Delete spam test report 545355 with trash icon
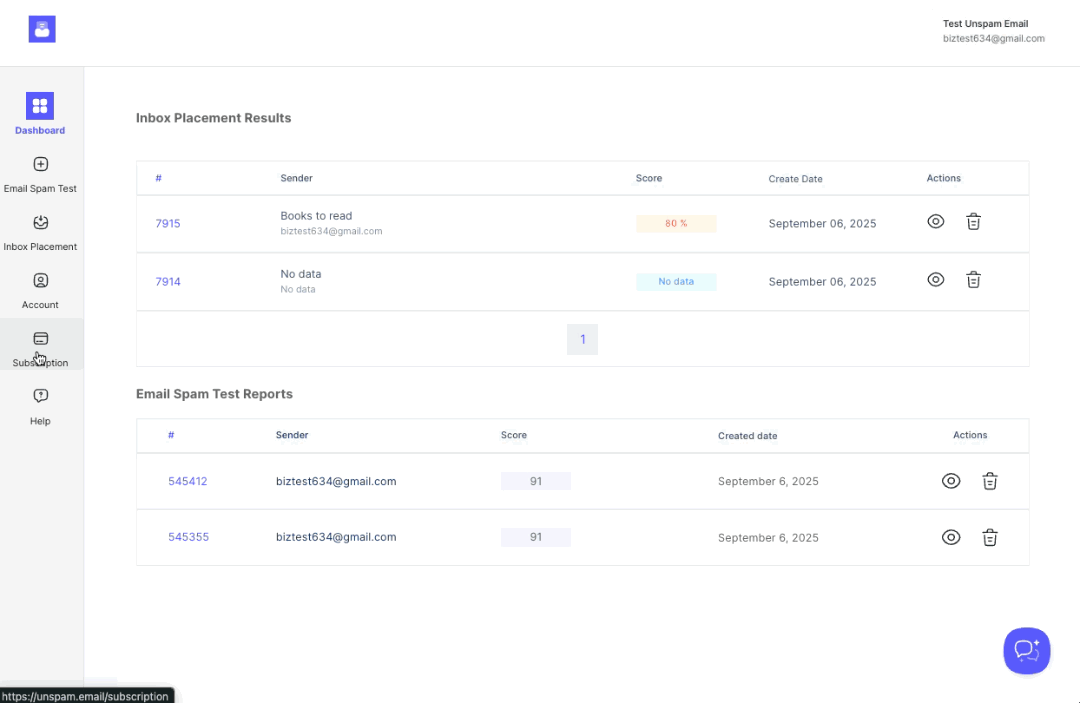This screenshot has width=1080, height=703. [990, 538]
